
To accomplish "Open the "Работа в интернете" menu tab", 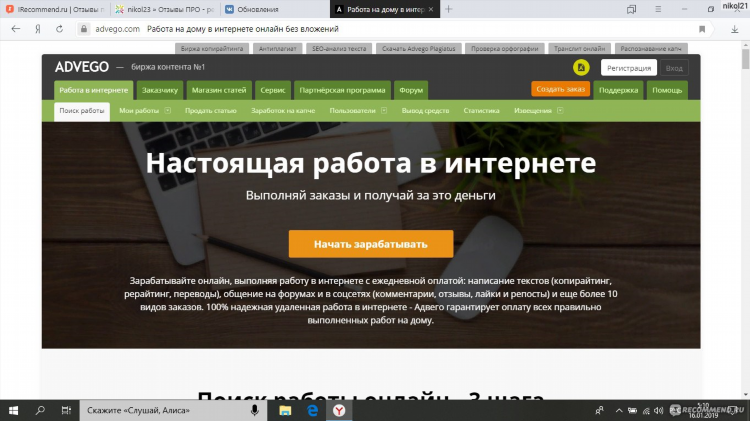I will (94, 90).
